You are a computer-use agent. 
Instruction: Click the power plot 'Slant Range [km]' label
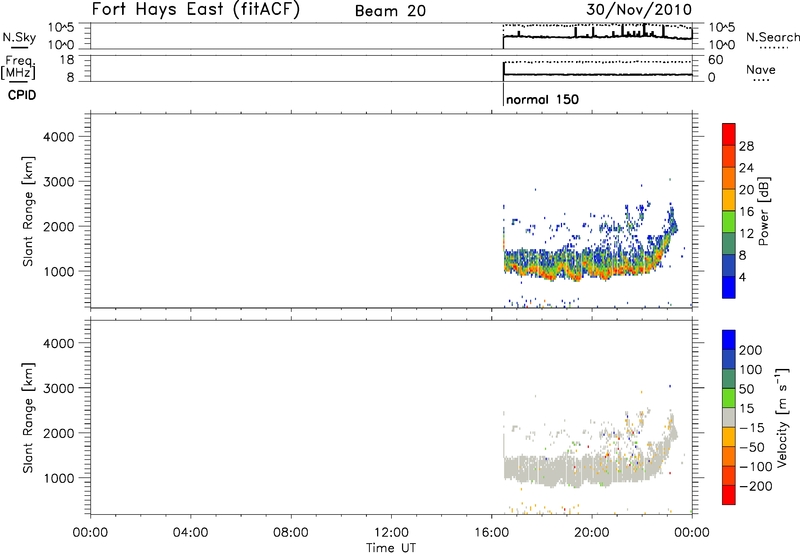coord(28,211)
